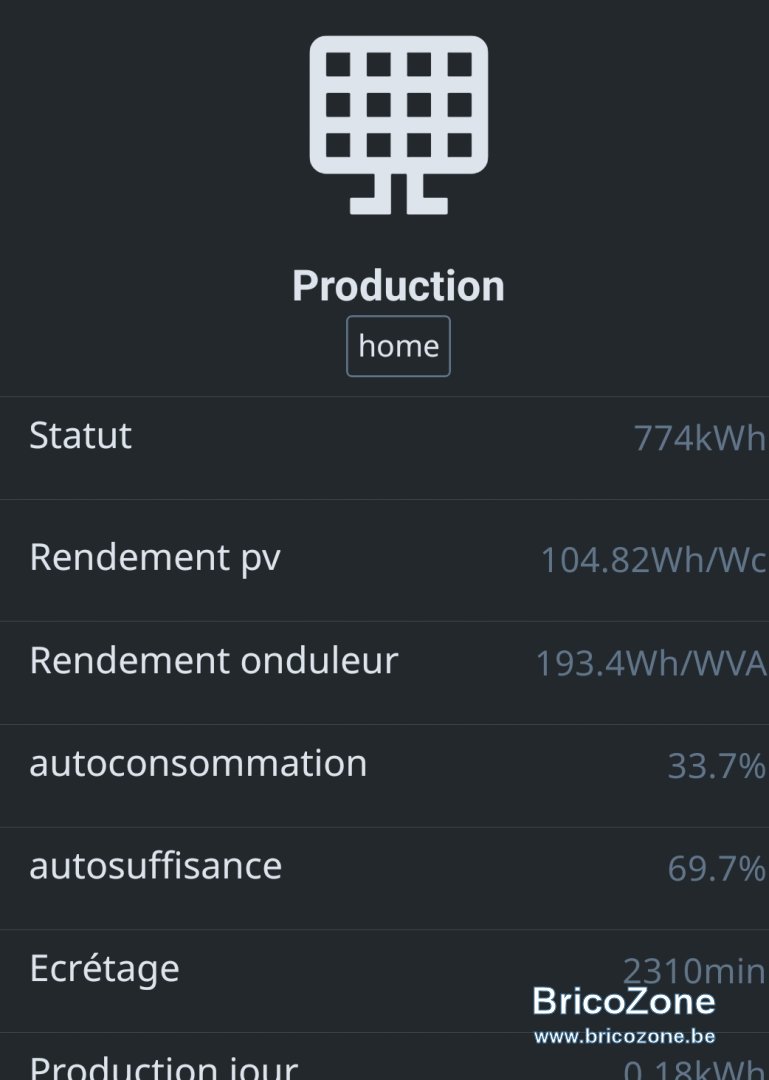Click the 104.82Wh/Wc value

coord(653,559)
